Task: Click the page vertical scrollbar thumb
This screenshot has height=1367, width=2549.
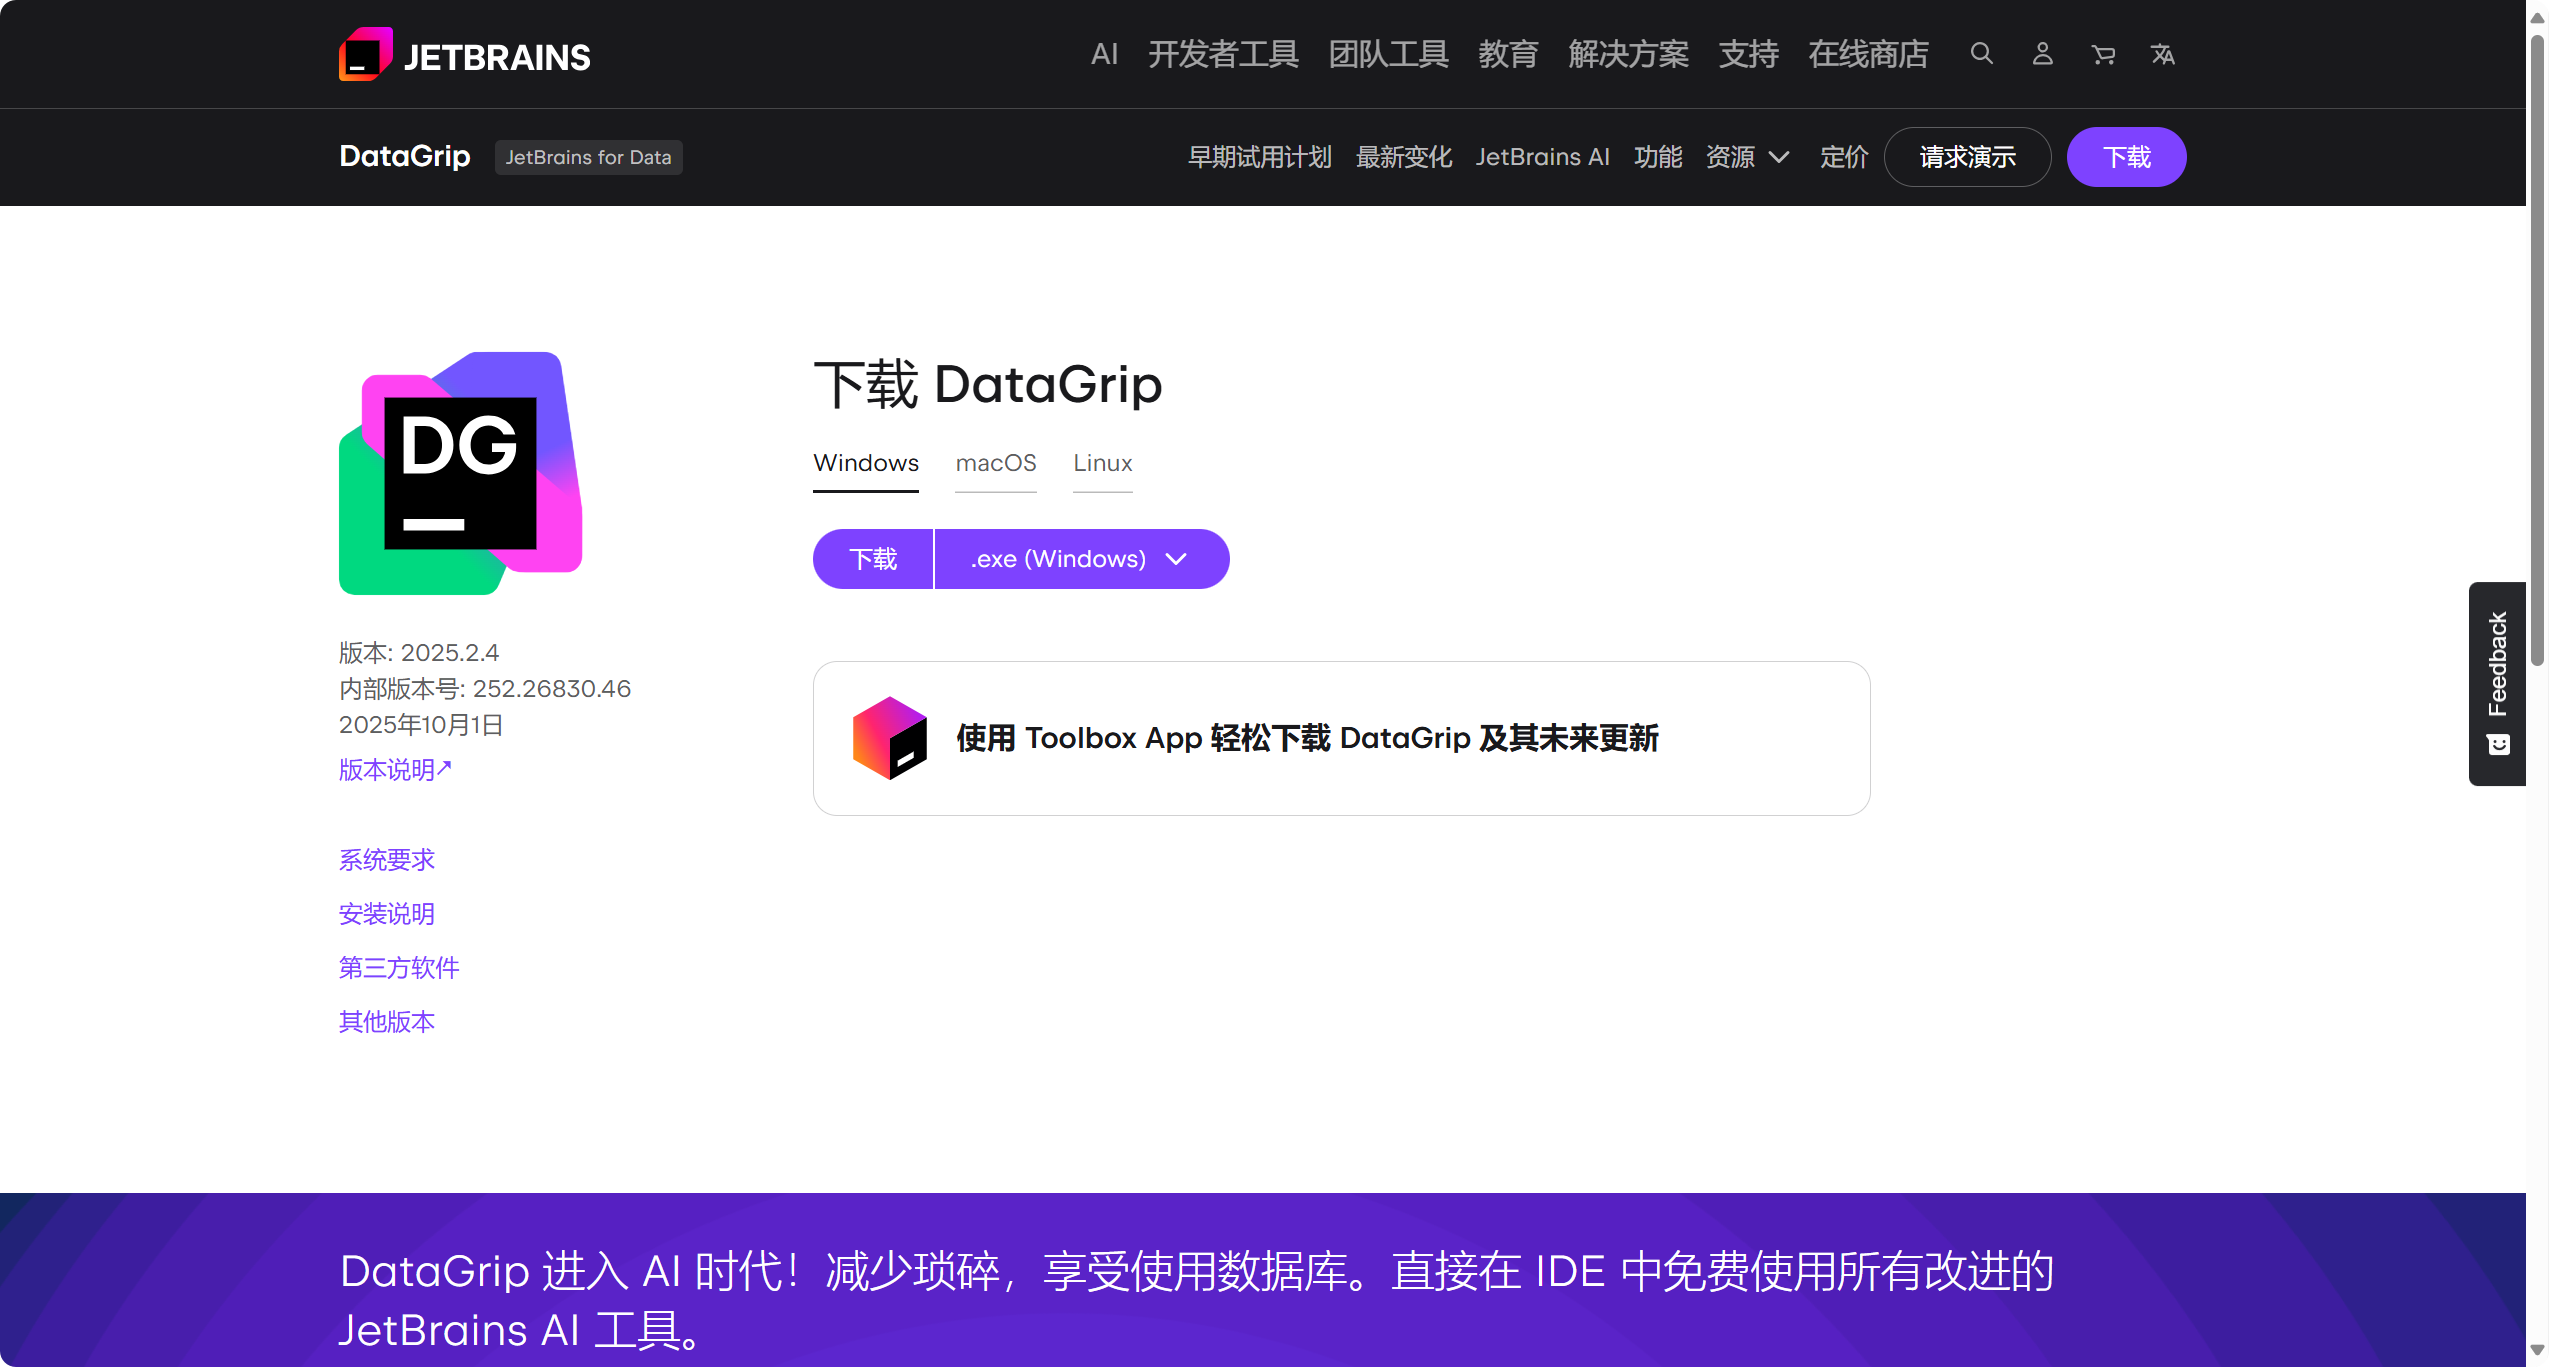Action: tap(2537, 350)
